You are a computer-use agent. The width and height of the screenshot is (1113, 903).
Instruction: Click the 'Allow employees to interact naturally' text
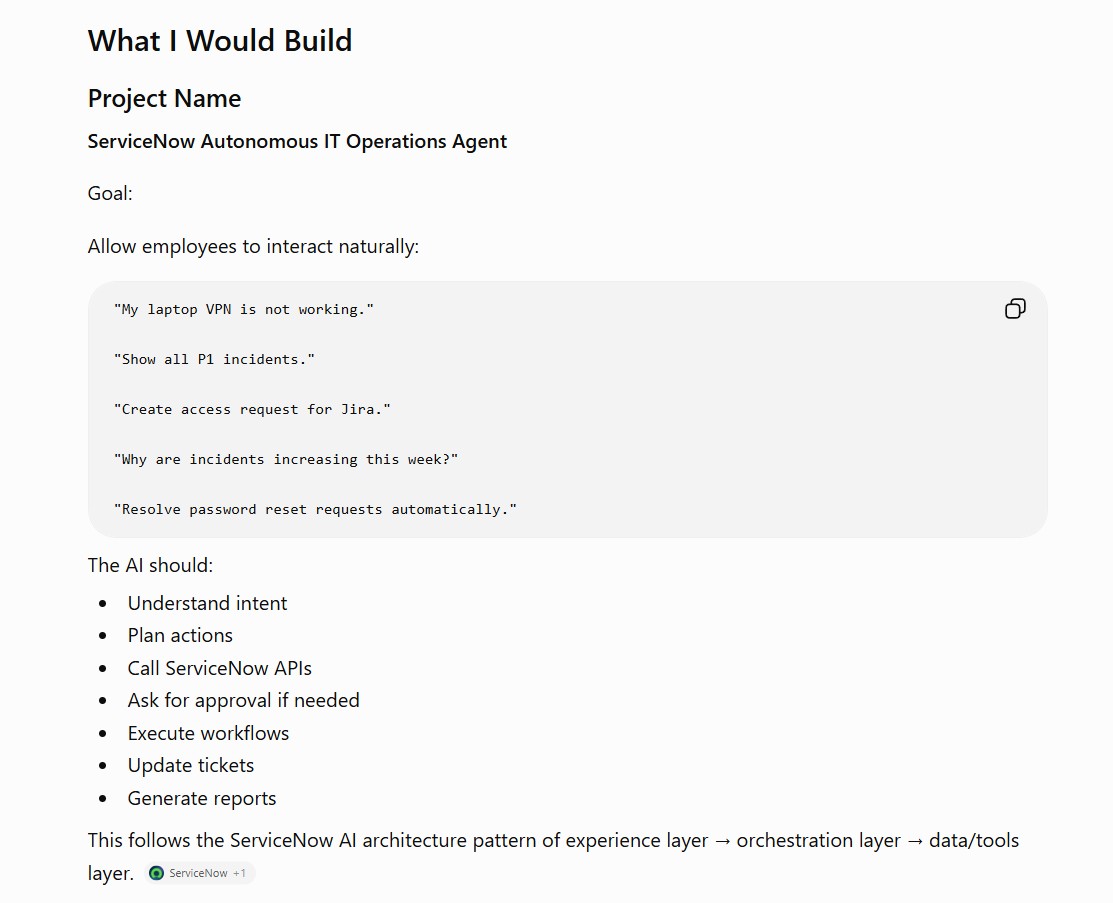(253, 246)
